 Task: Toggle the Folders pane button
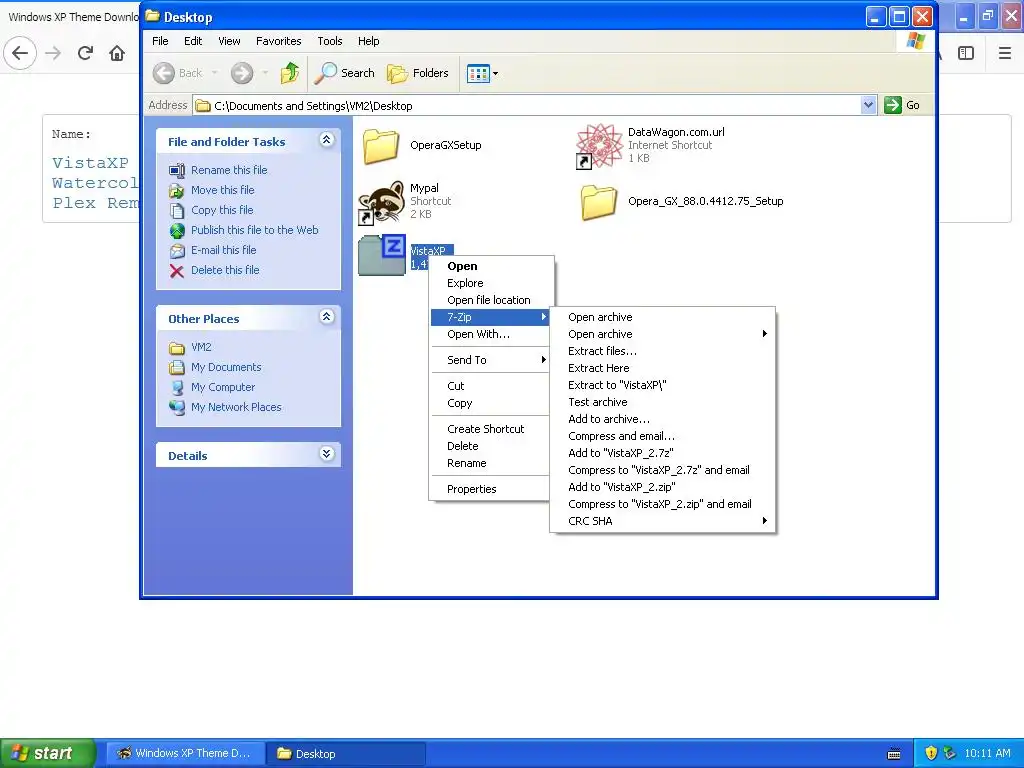pyautogui.click(x=418, y=73)
